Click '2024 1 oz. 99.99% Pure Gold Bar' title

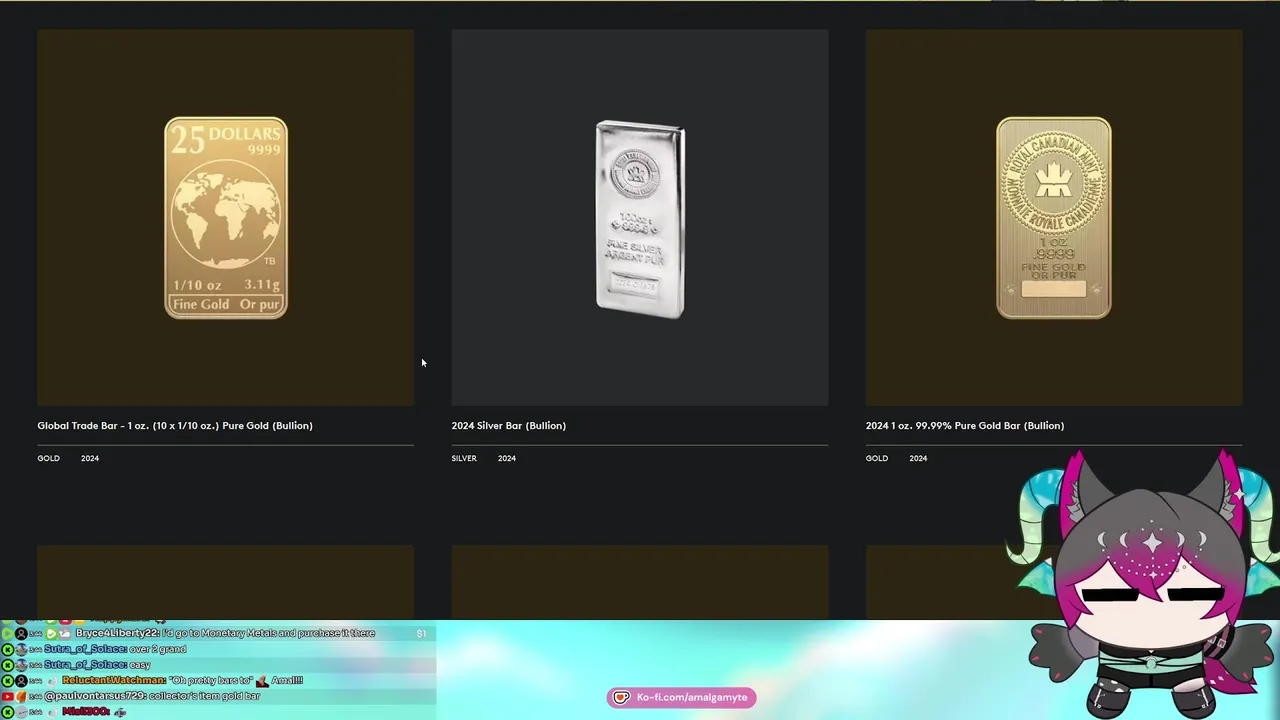click(964, 426)
